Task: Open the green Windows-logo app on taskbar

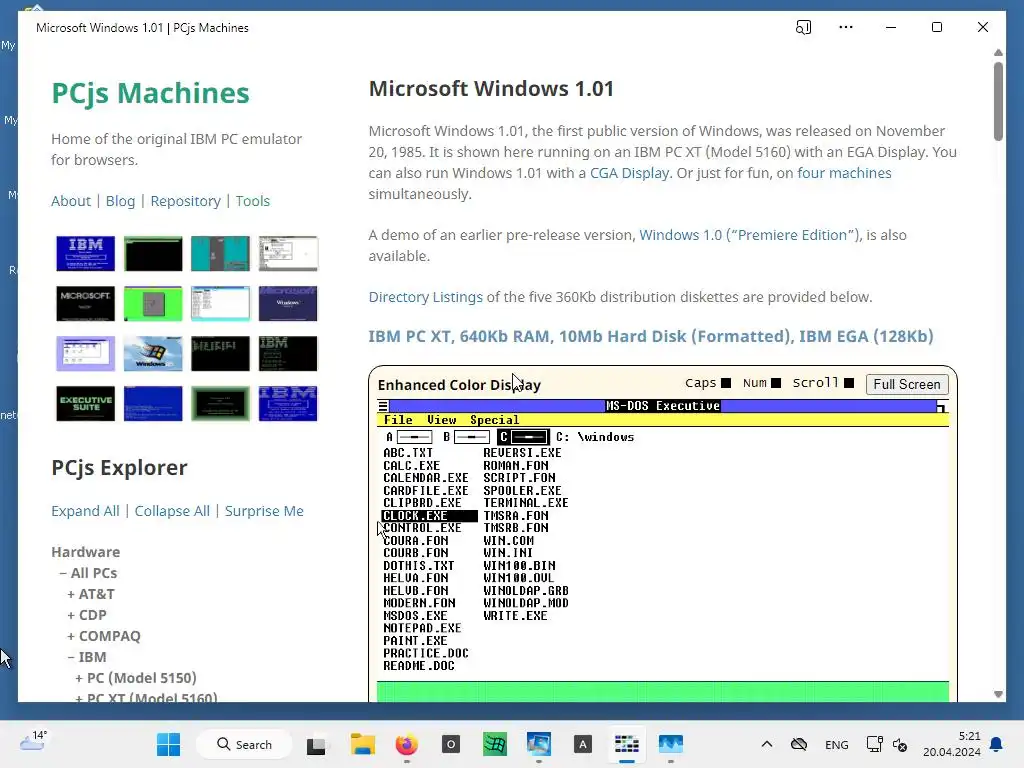Action: (x=494, y=744)
